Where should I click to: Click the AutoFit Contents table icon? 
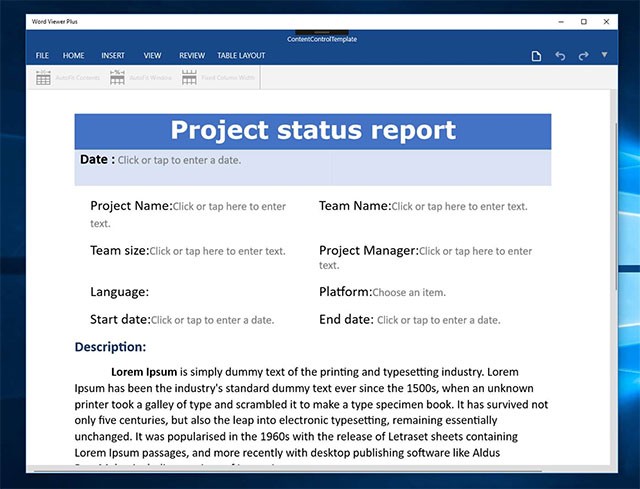pyautogui.click(x=43, y=77)
